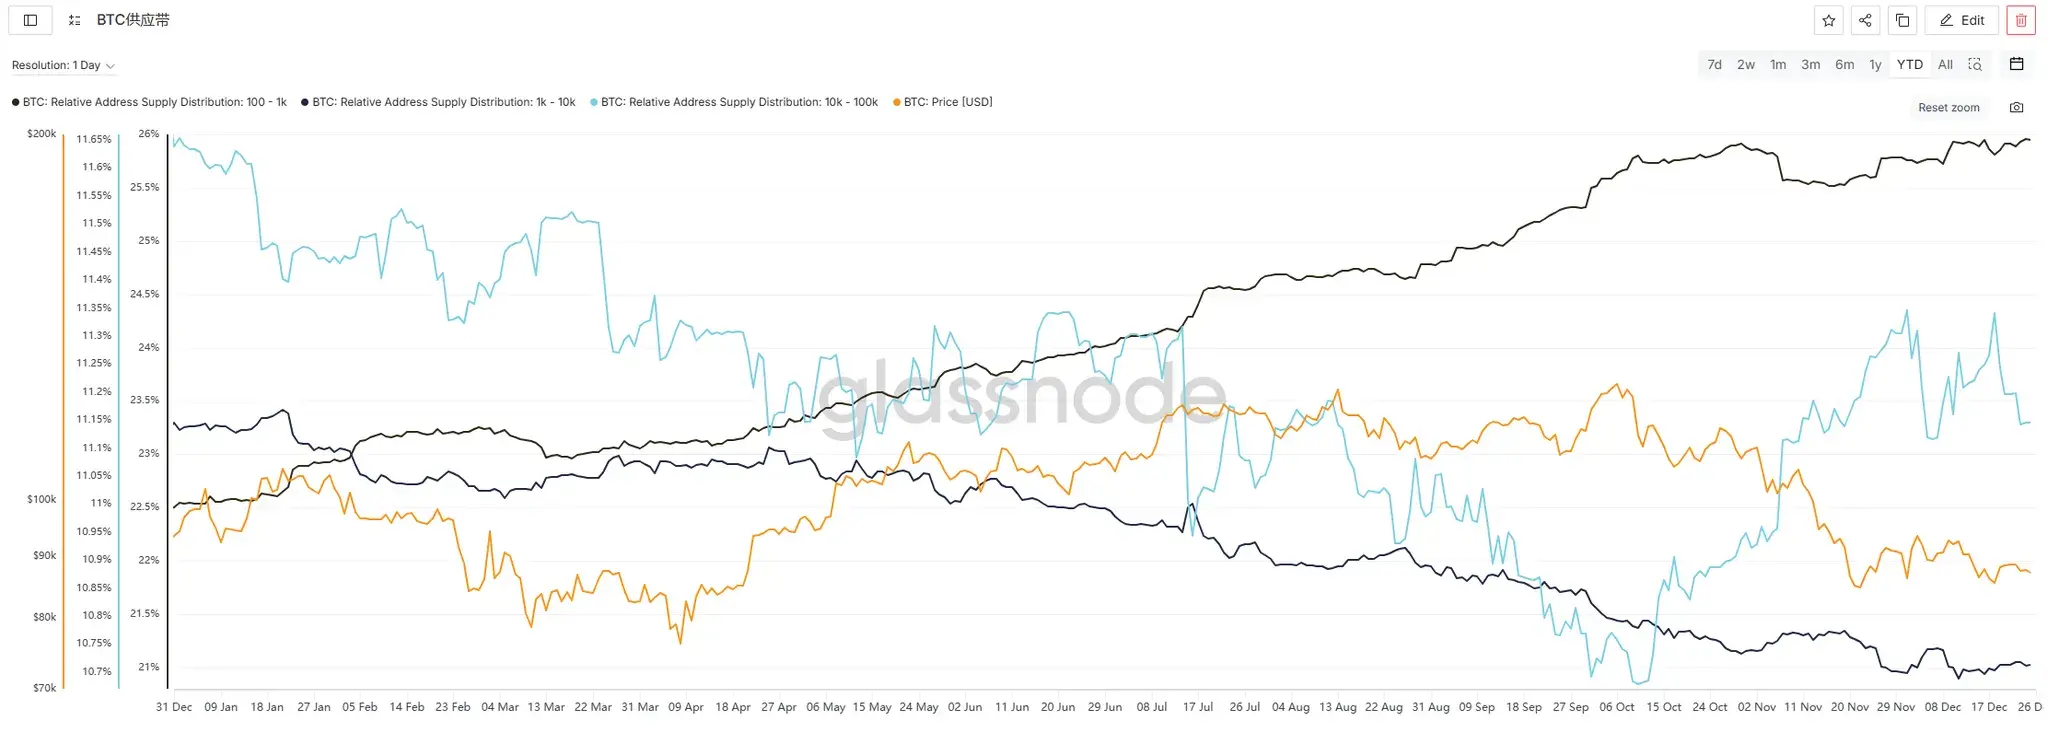Activate the zoom selection icon

click(1974, 64)
